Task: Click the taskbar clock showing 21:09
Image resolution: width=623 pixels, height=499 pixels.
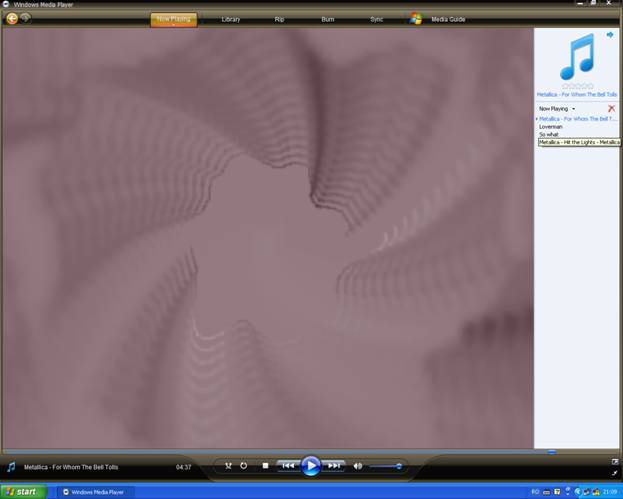Action: point(610,492)
